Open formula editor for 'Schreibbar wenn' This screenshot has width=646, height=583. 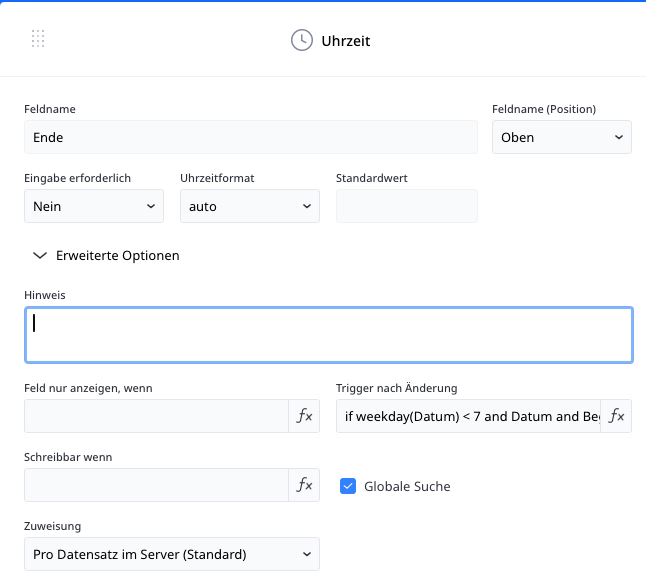pyautogui.click(x=305, y=485)
